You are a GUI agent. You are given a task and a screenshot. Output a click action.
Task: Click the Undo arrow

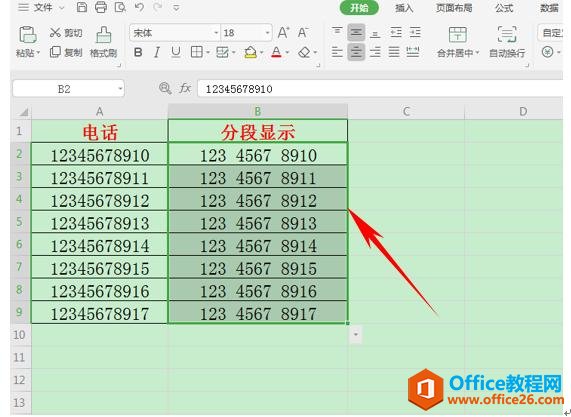click(x=139, y=7)
